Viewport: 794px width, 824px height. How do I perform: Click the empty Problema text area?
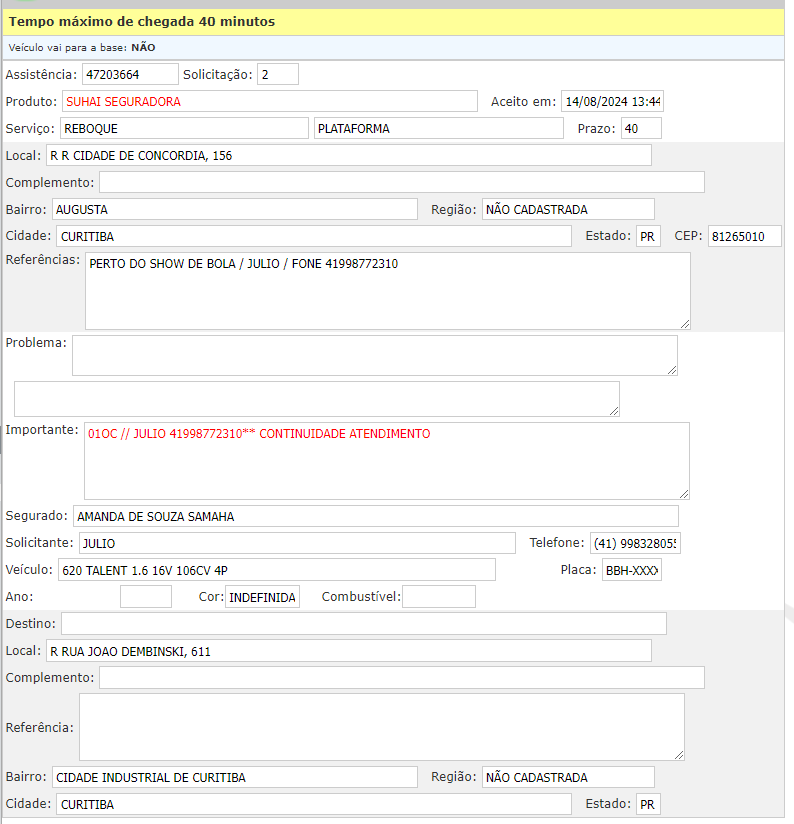[x=374, y=355]
